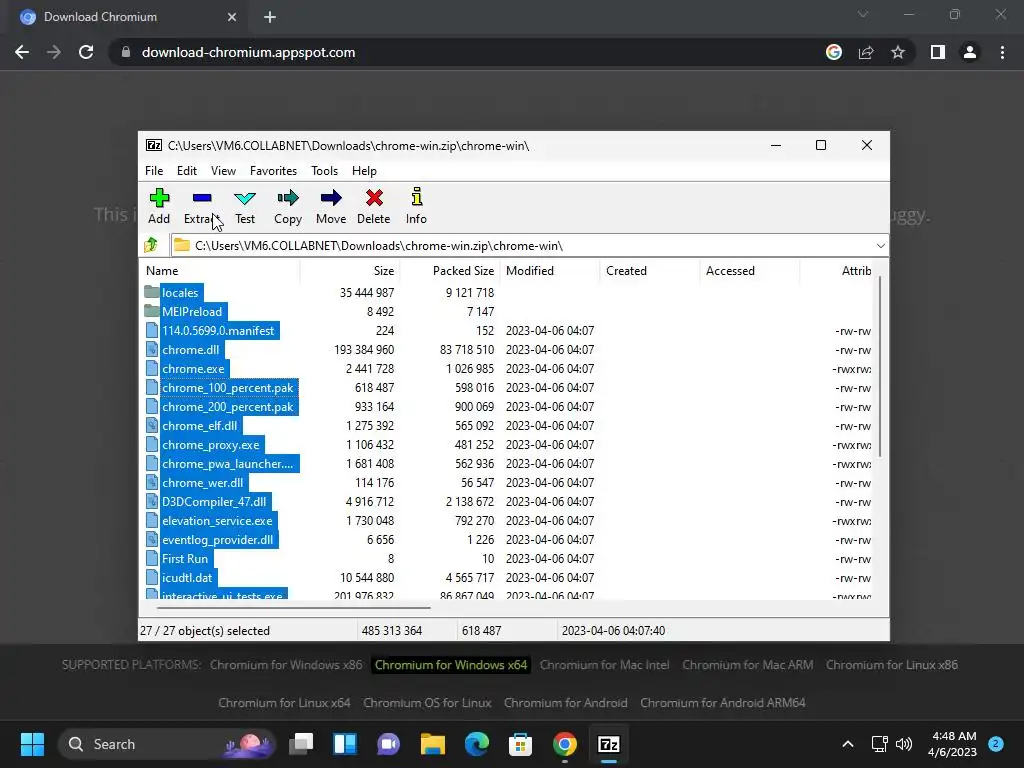Image resolution: width=1024 pixels, height=768 pixels.
Task: Open the View menu
Action: tap(223, 171)
